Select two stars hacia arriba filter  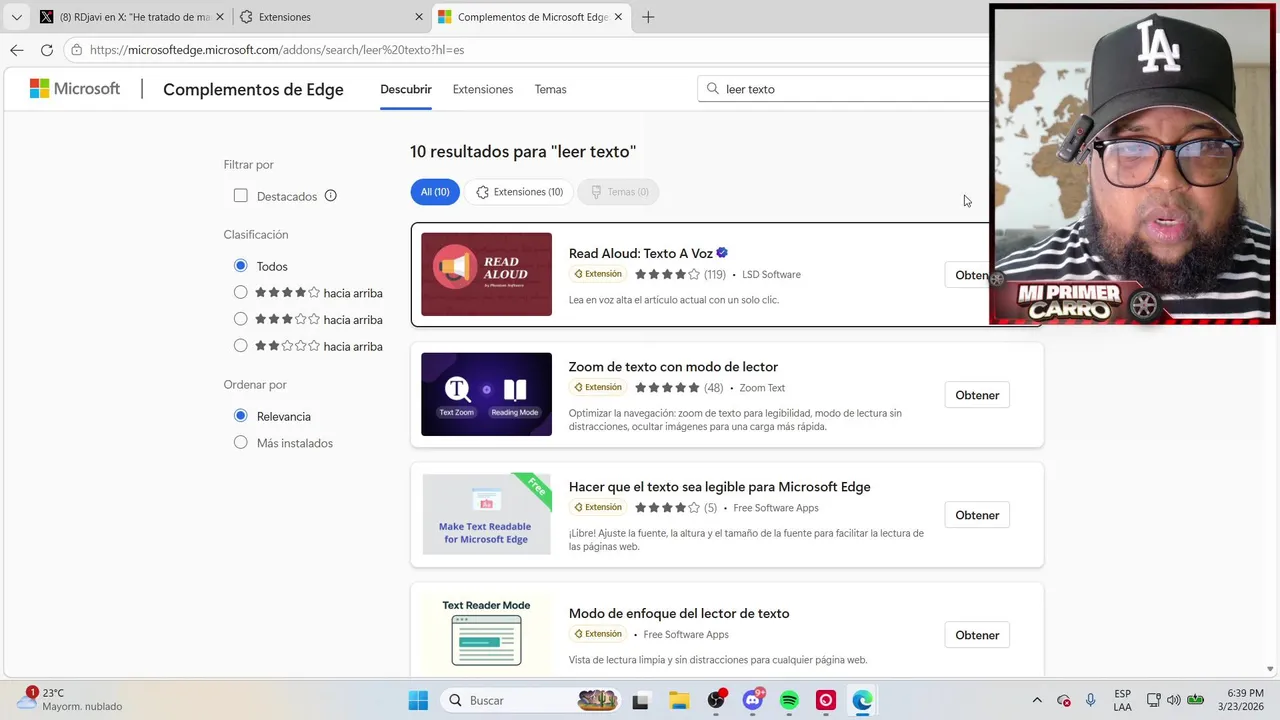tap(240, 346)
